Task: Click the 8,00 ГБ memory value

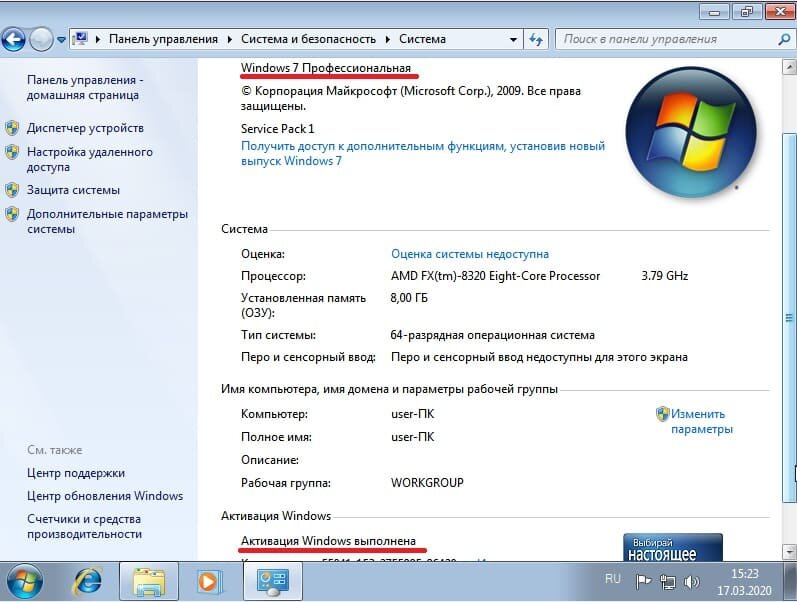Action: pyautogui.click(x=409, y=298)
